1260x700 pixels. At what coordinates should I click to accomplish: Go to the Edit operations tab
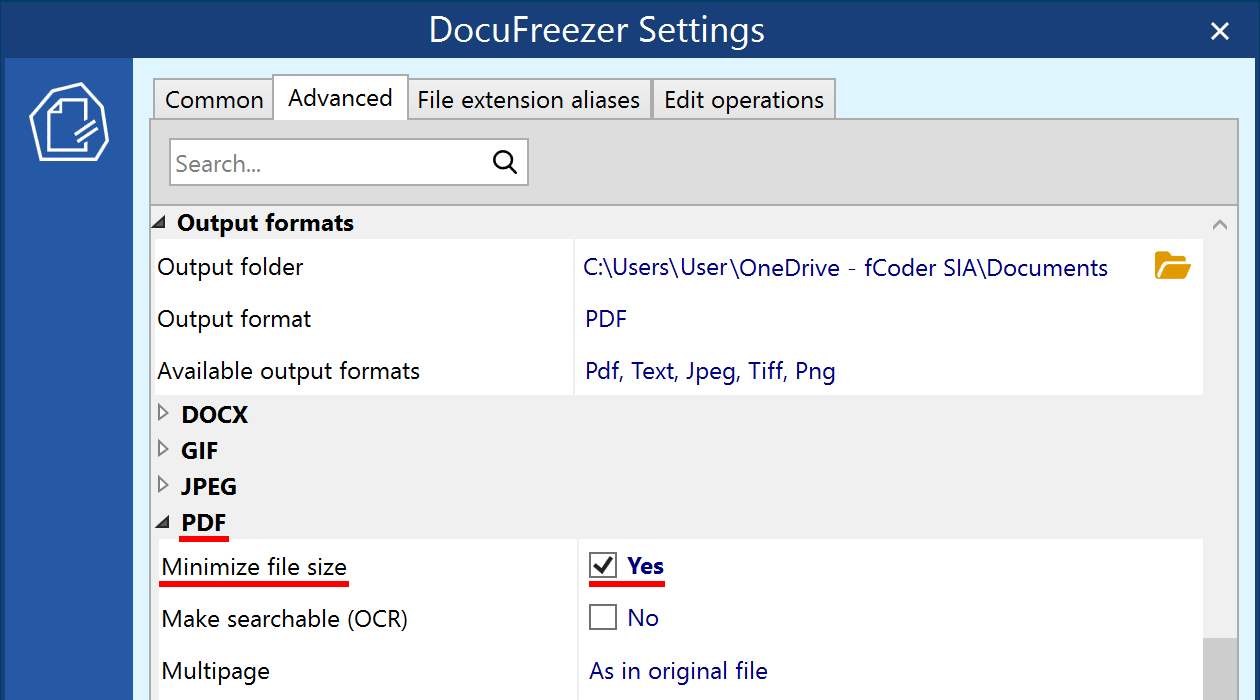coord(744,100)
